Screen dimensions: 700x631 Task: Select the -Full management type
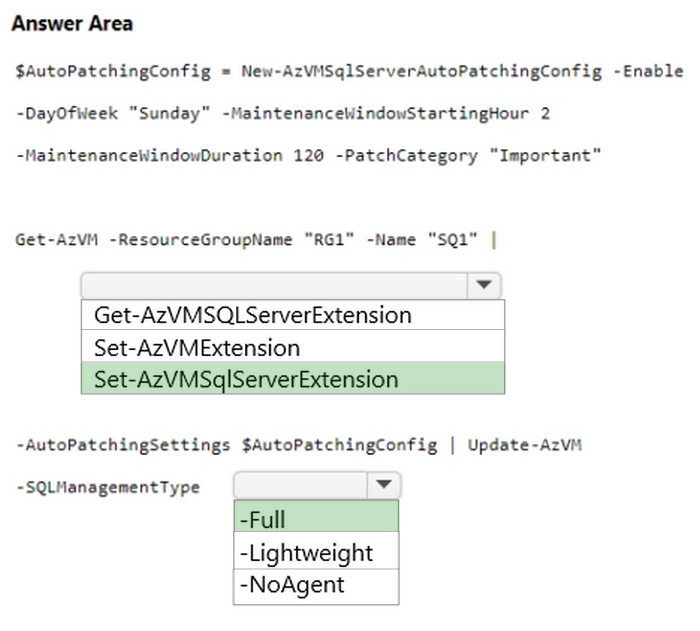point(261,519)
